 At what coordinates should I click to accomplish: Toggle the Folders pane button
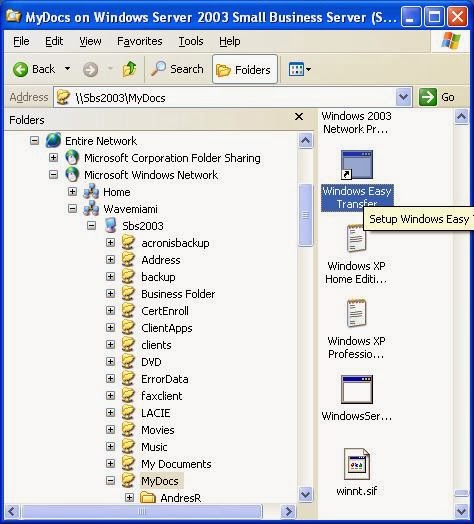[x=245, y=70]
